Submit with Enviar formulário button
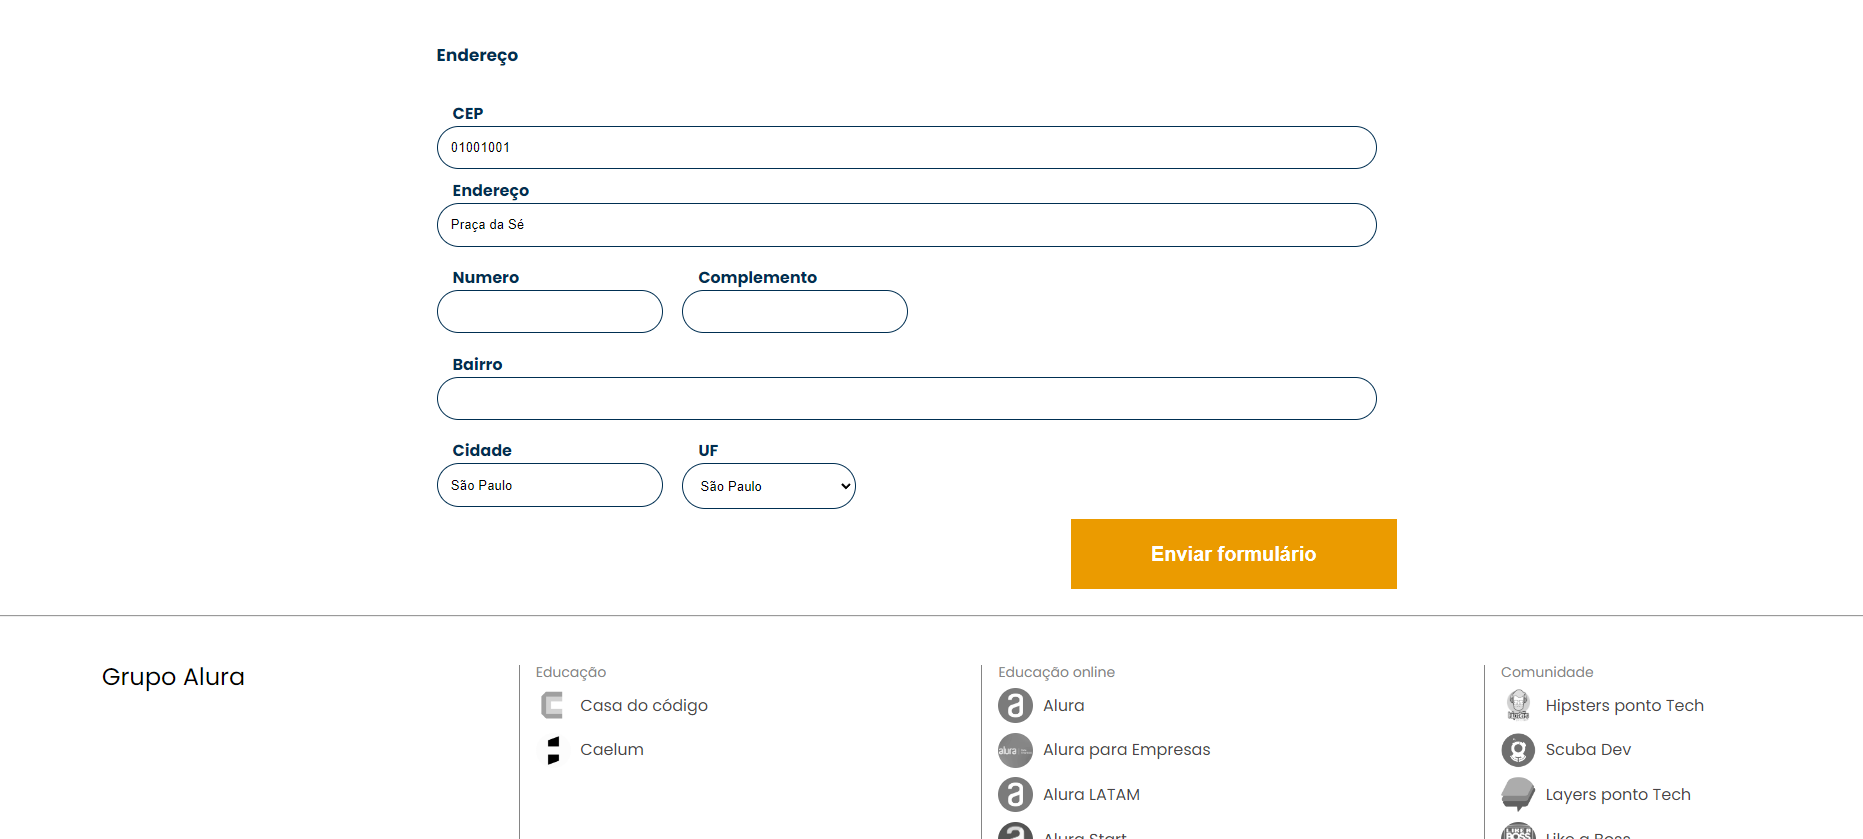 1234,554
